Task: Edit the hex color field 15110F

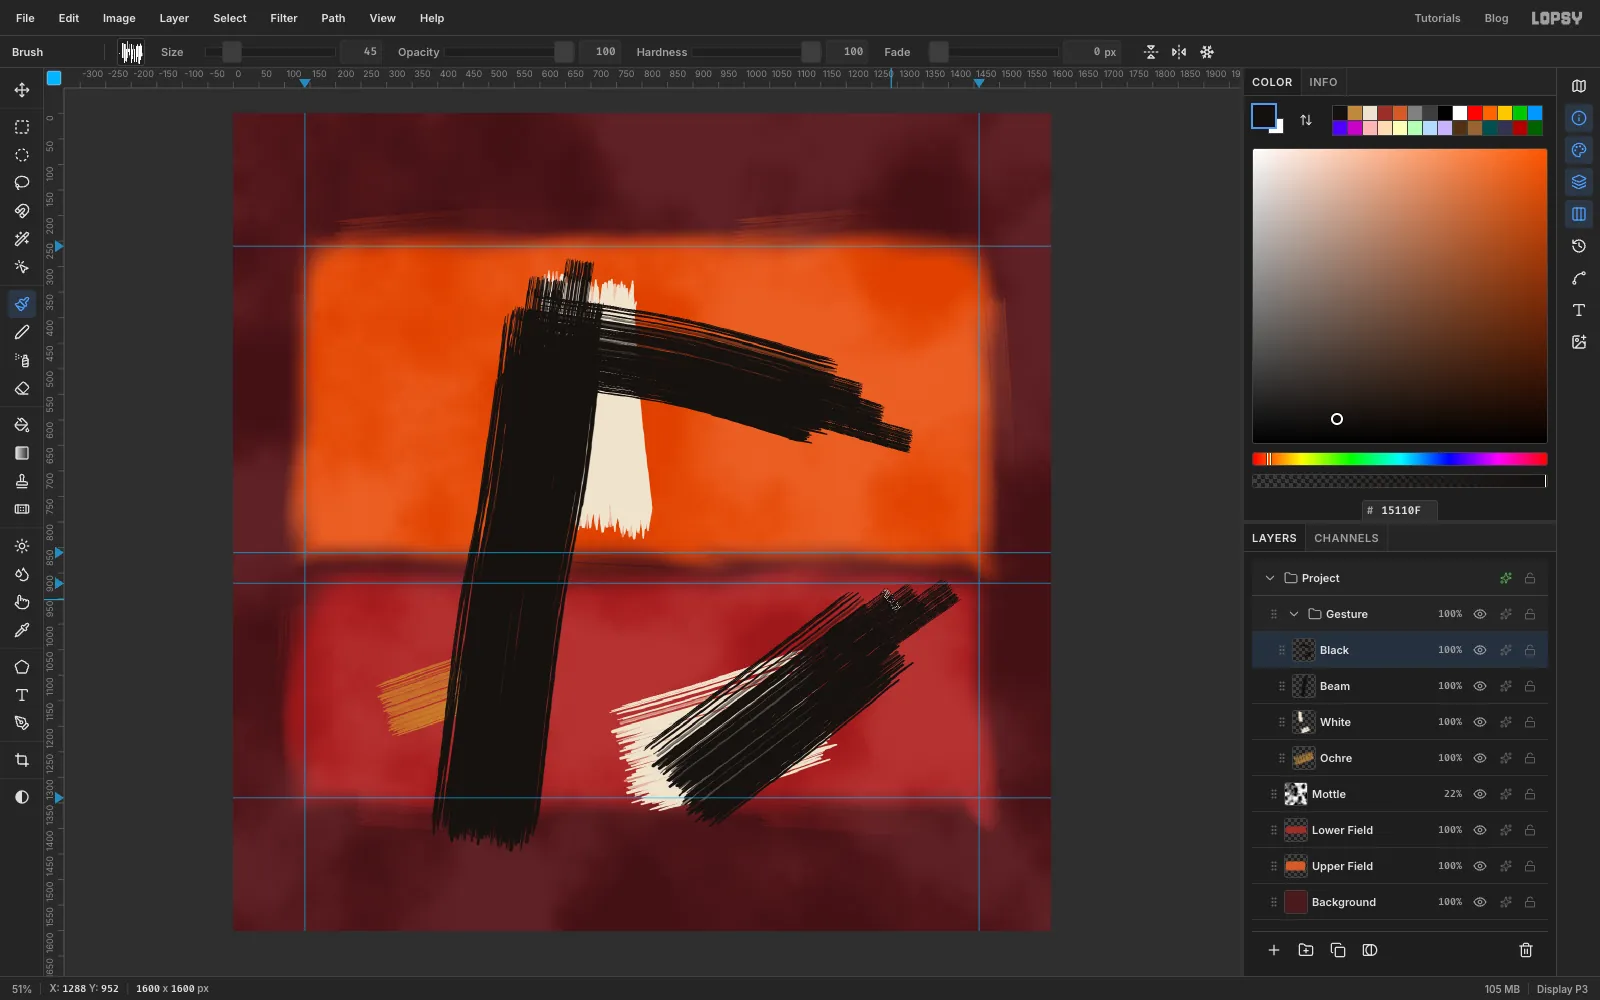Action: [x=1400, y=510]
